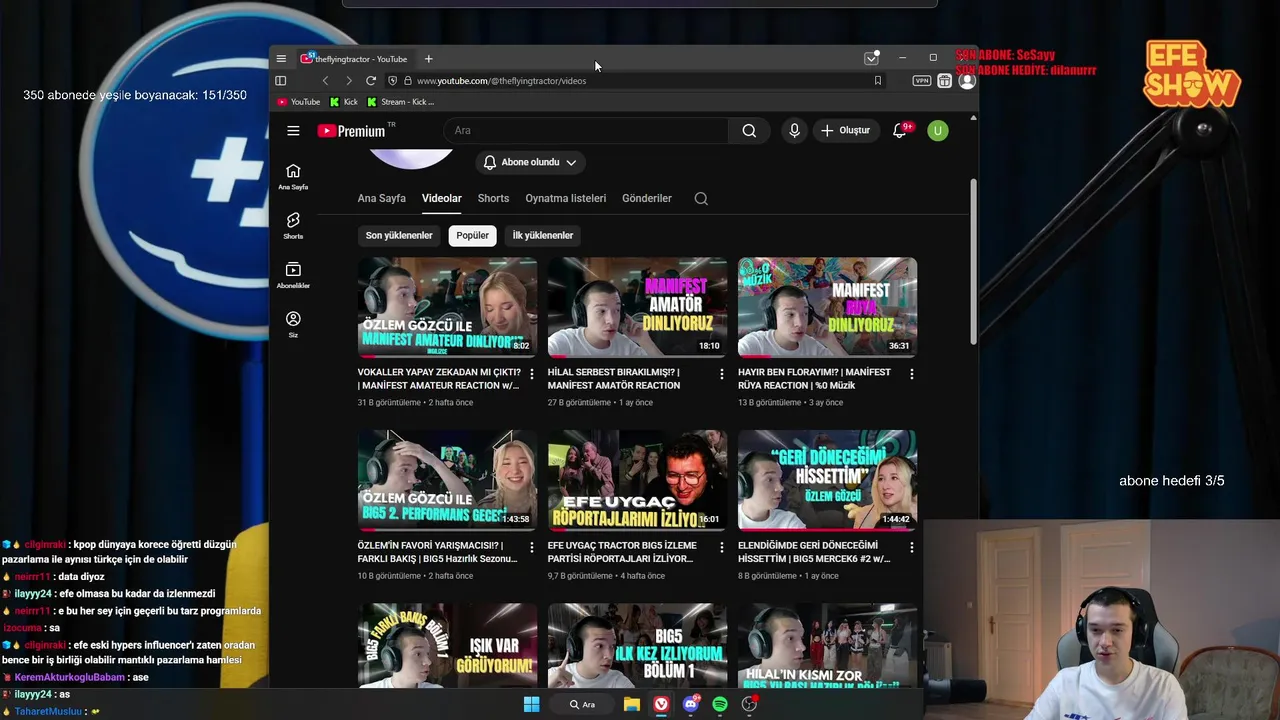Open the Siz profile icon in sidebar
This screenshot has width=1280, height=720.
[x=293, y=324]
